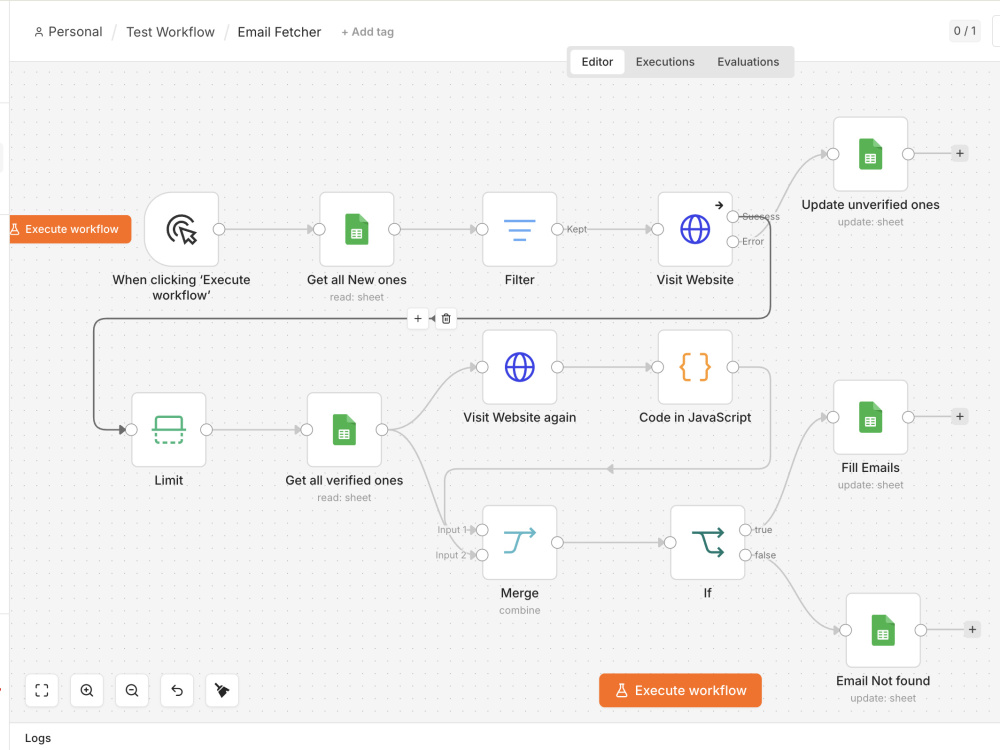Delete connection with trash icon
Screen dimensions: 1000x750
point(446,319)
